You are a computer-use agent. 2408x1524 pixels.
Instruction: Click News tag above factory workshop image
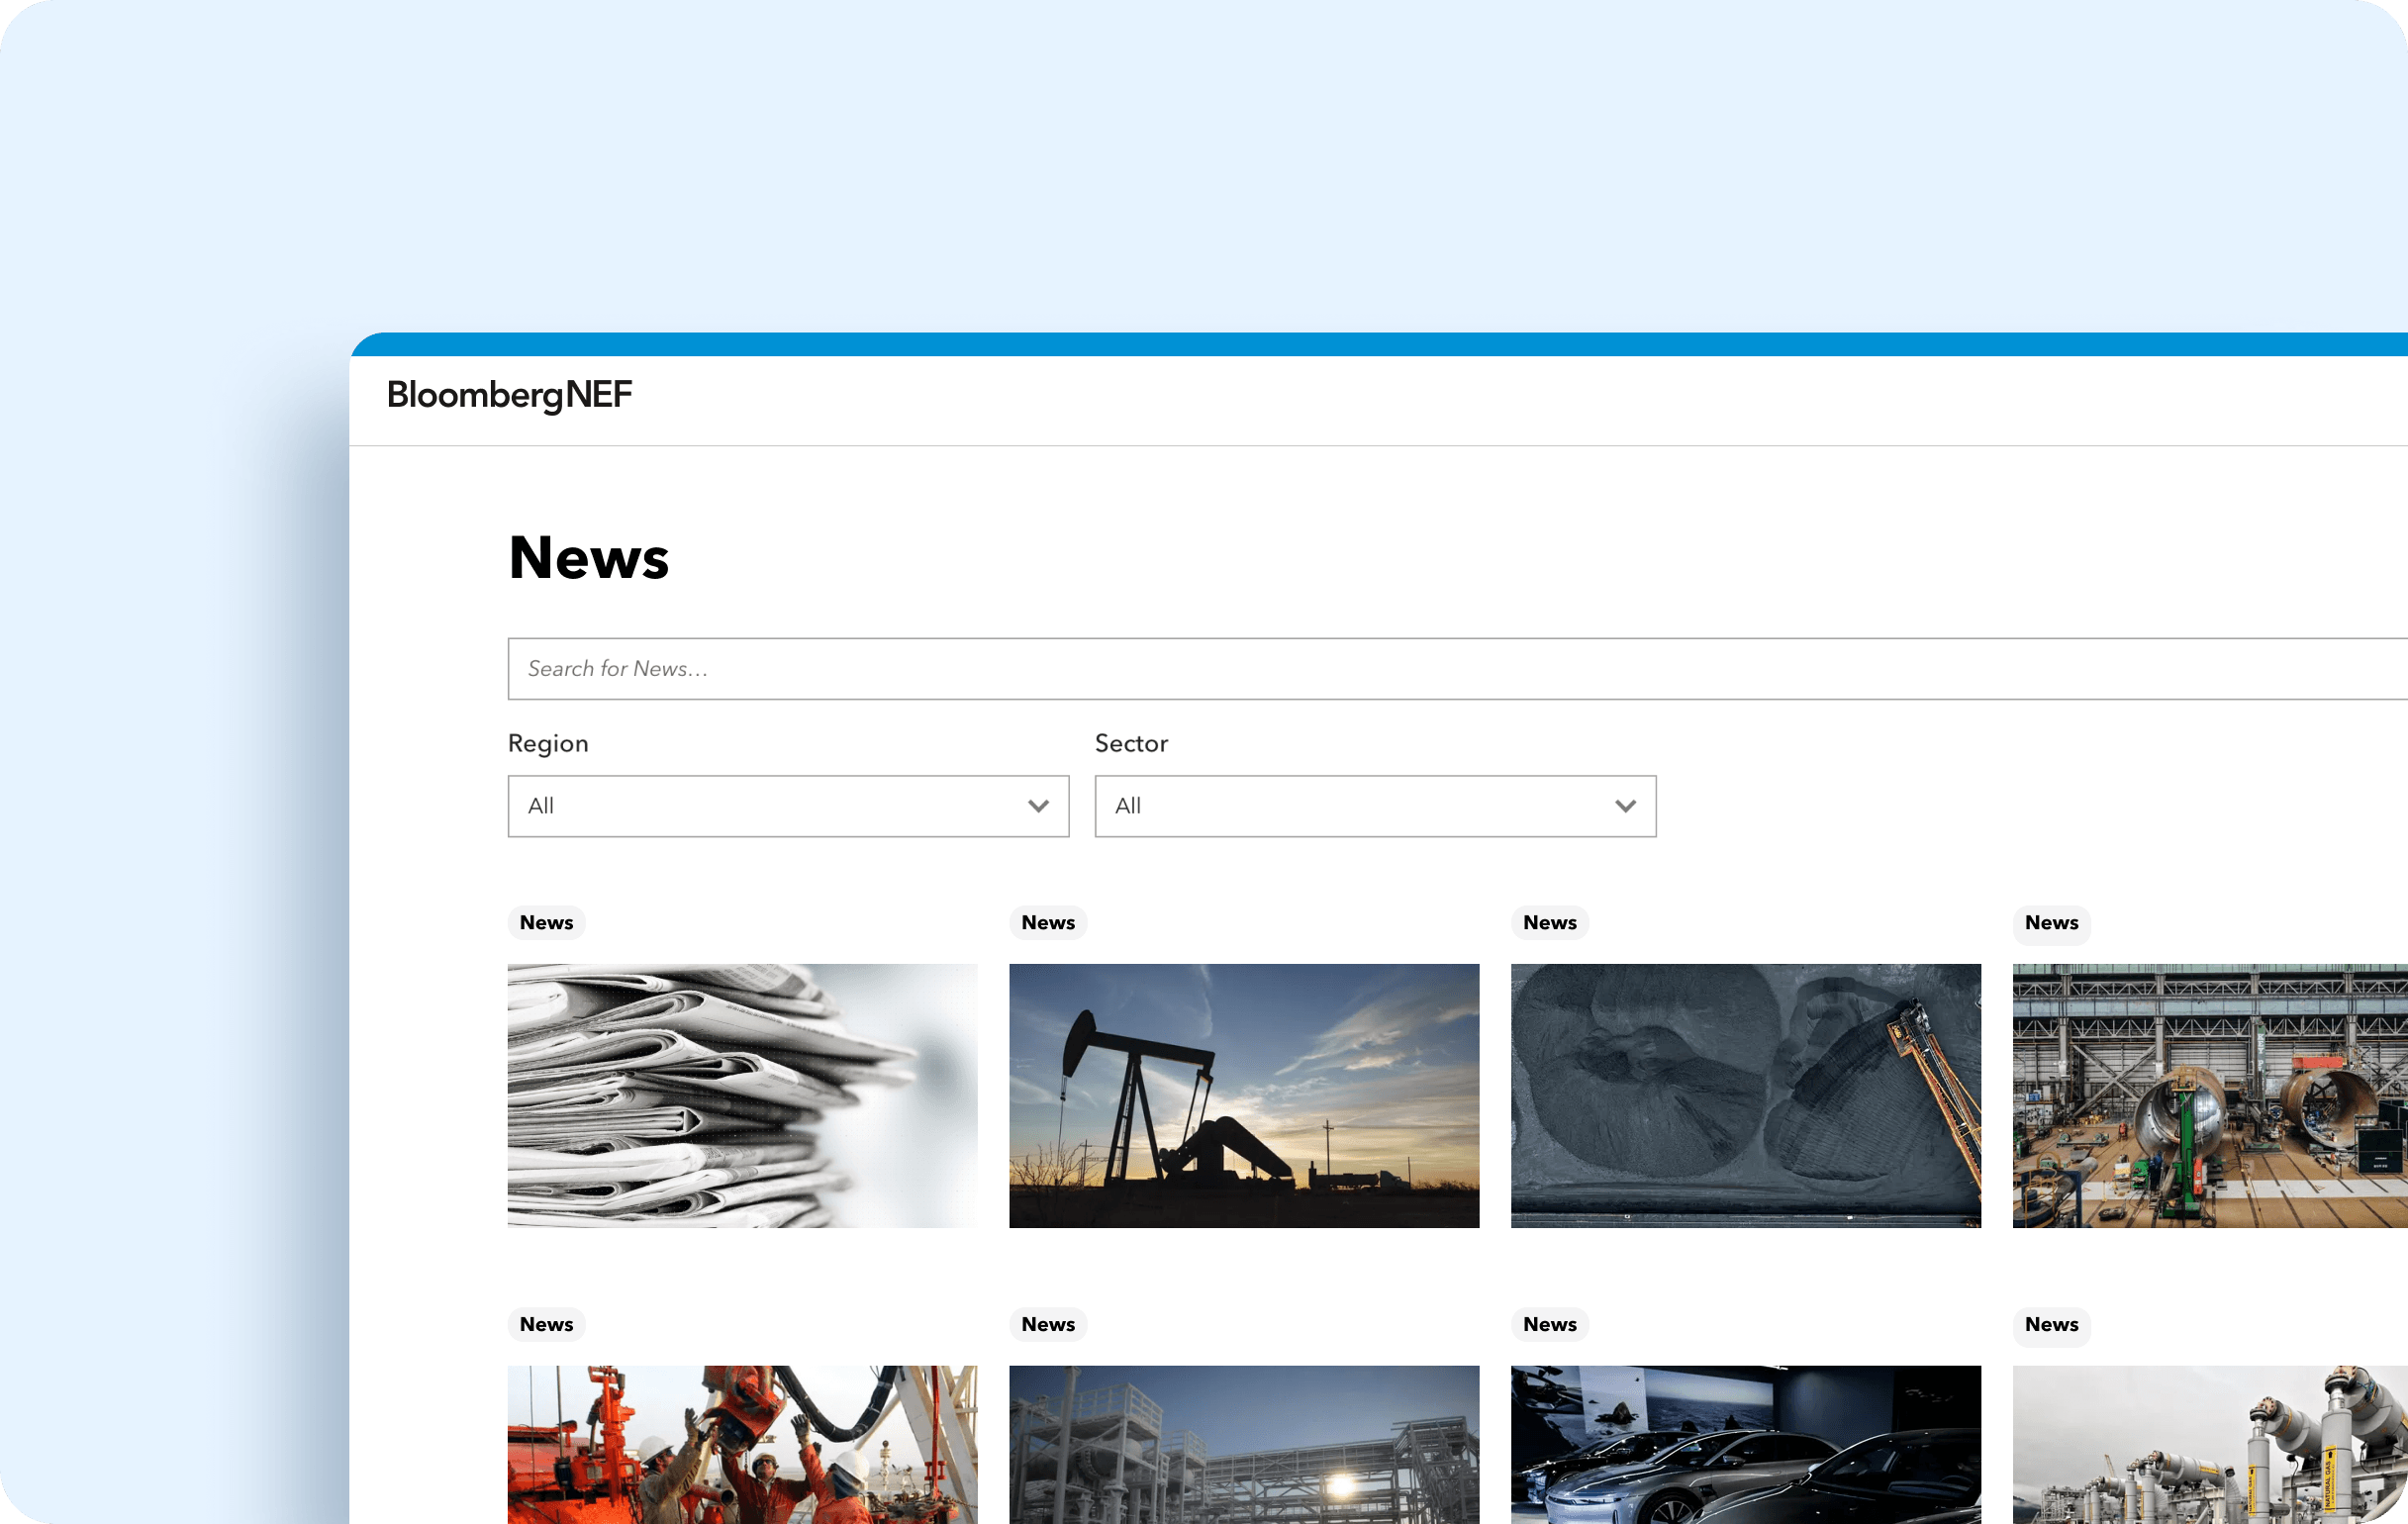[2051, 922]
